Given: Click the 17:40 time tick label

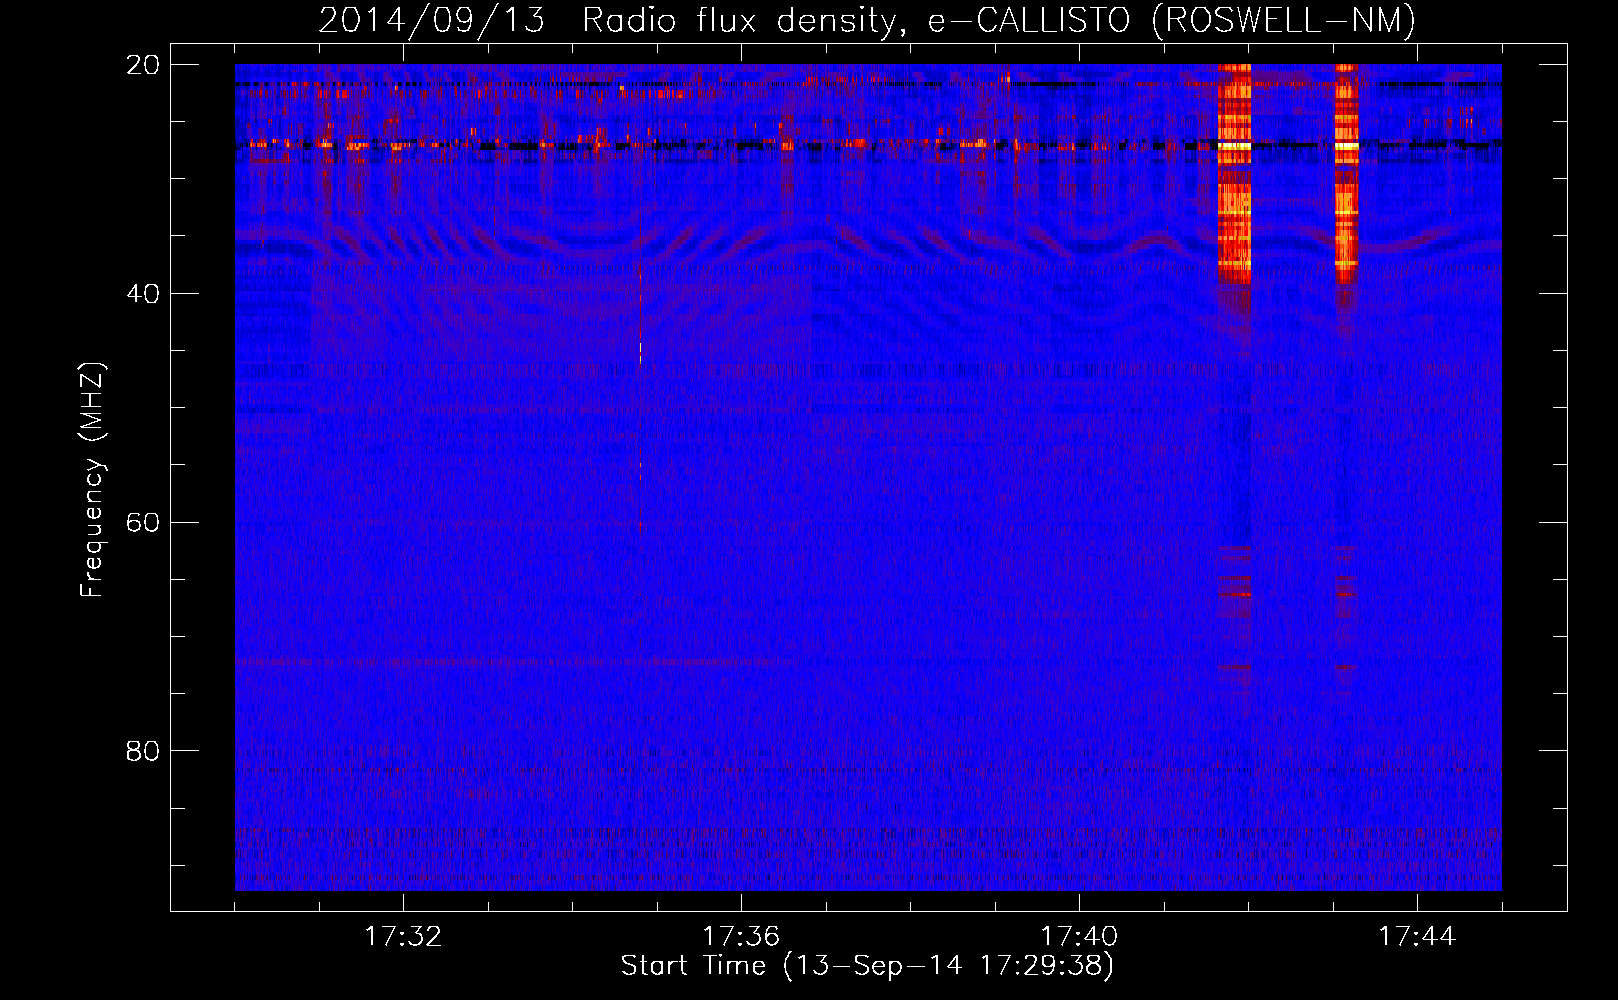Looking at the screenshot, I should [1079, 936].
